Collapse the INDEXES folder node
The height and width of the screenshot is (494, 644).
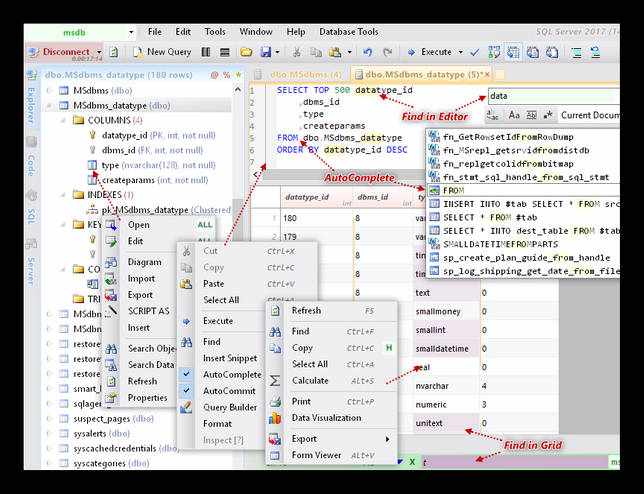(x=63, y=195)
